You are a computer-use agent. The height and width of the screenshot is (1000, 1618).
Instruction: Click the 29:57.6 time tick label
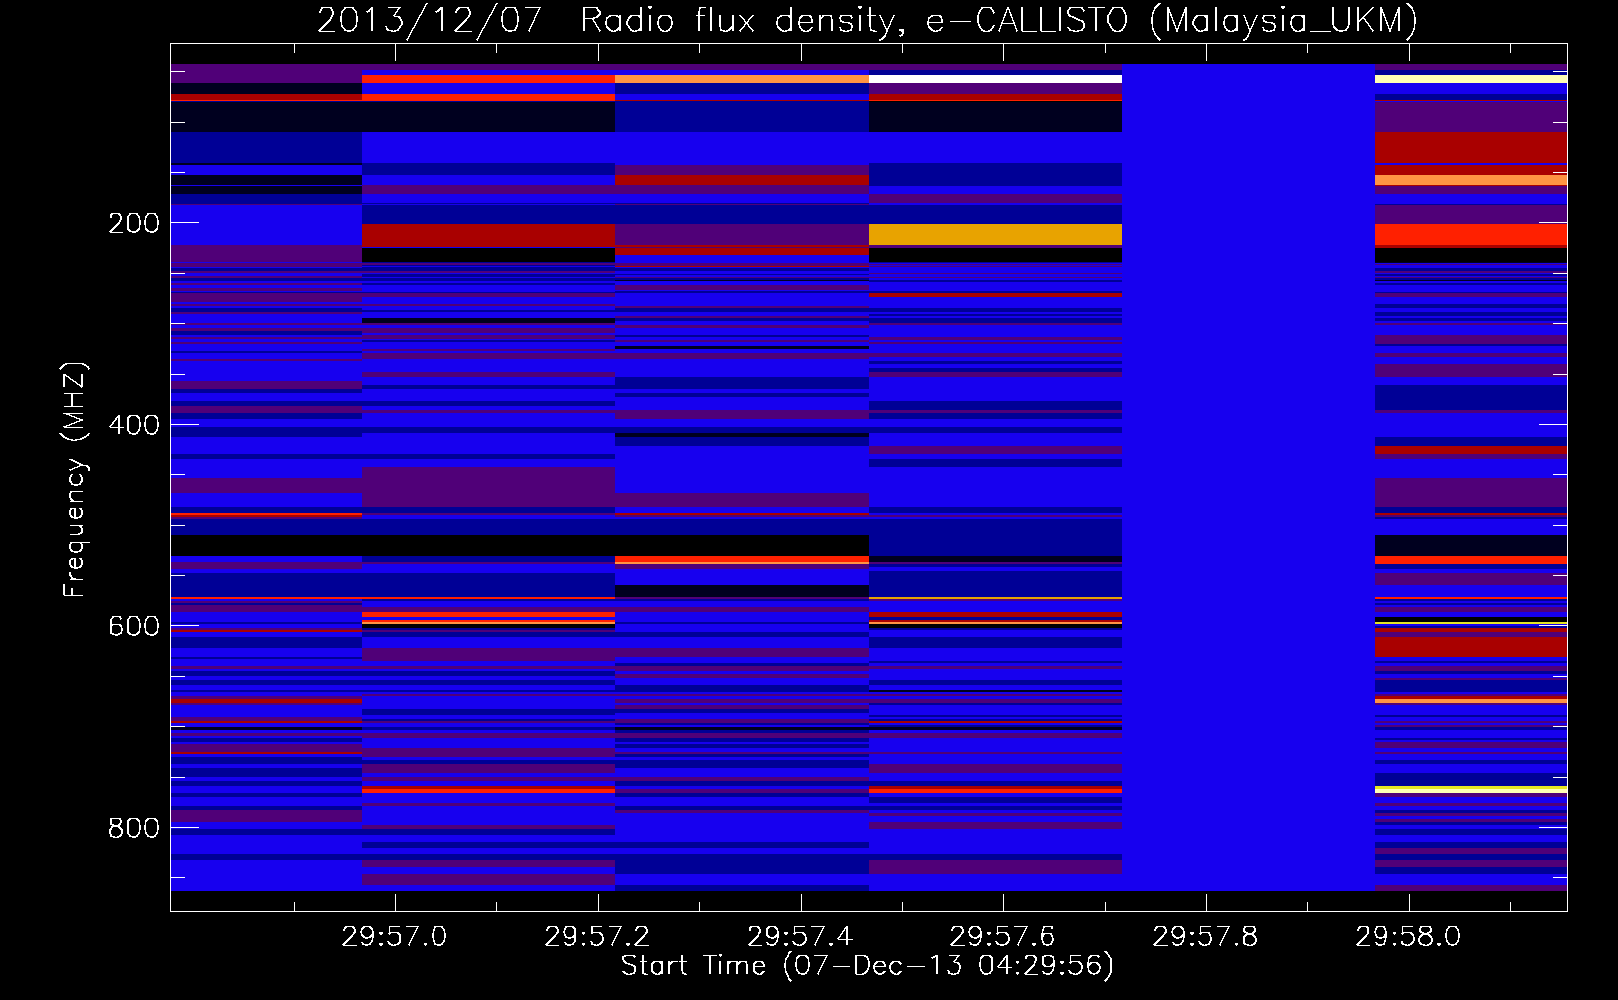click(x=1002, y=936)
